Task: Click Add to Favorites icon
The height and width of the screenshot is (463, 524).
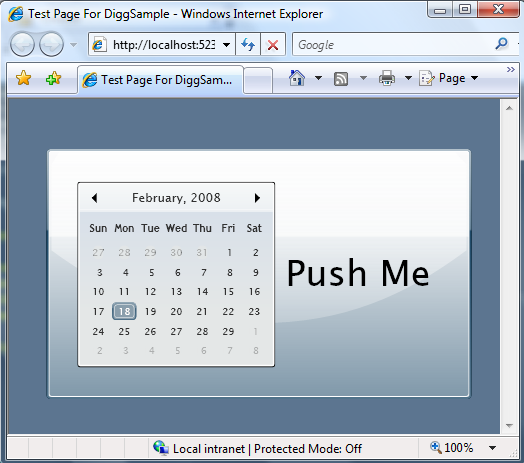Action: click(53, 79)
